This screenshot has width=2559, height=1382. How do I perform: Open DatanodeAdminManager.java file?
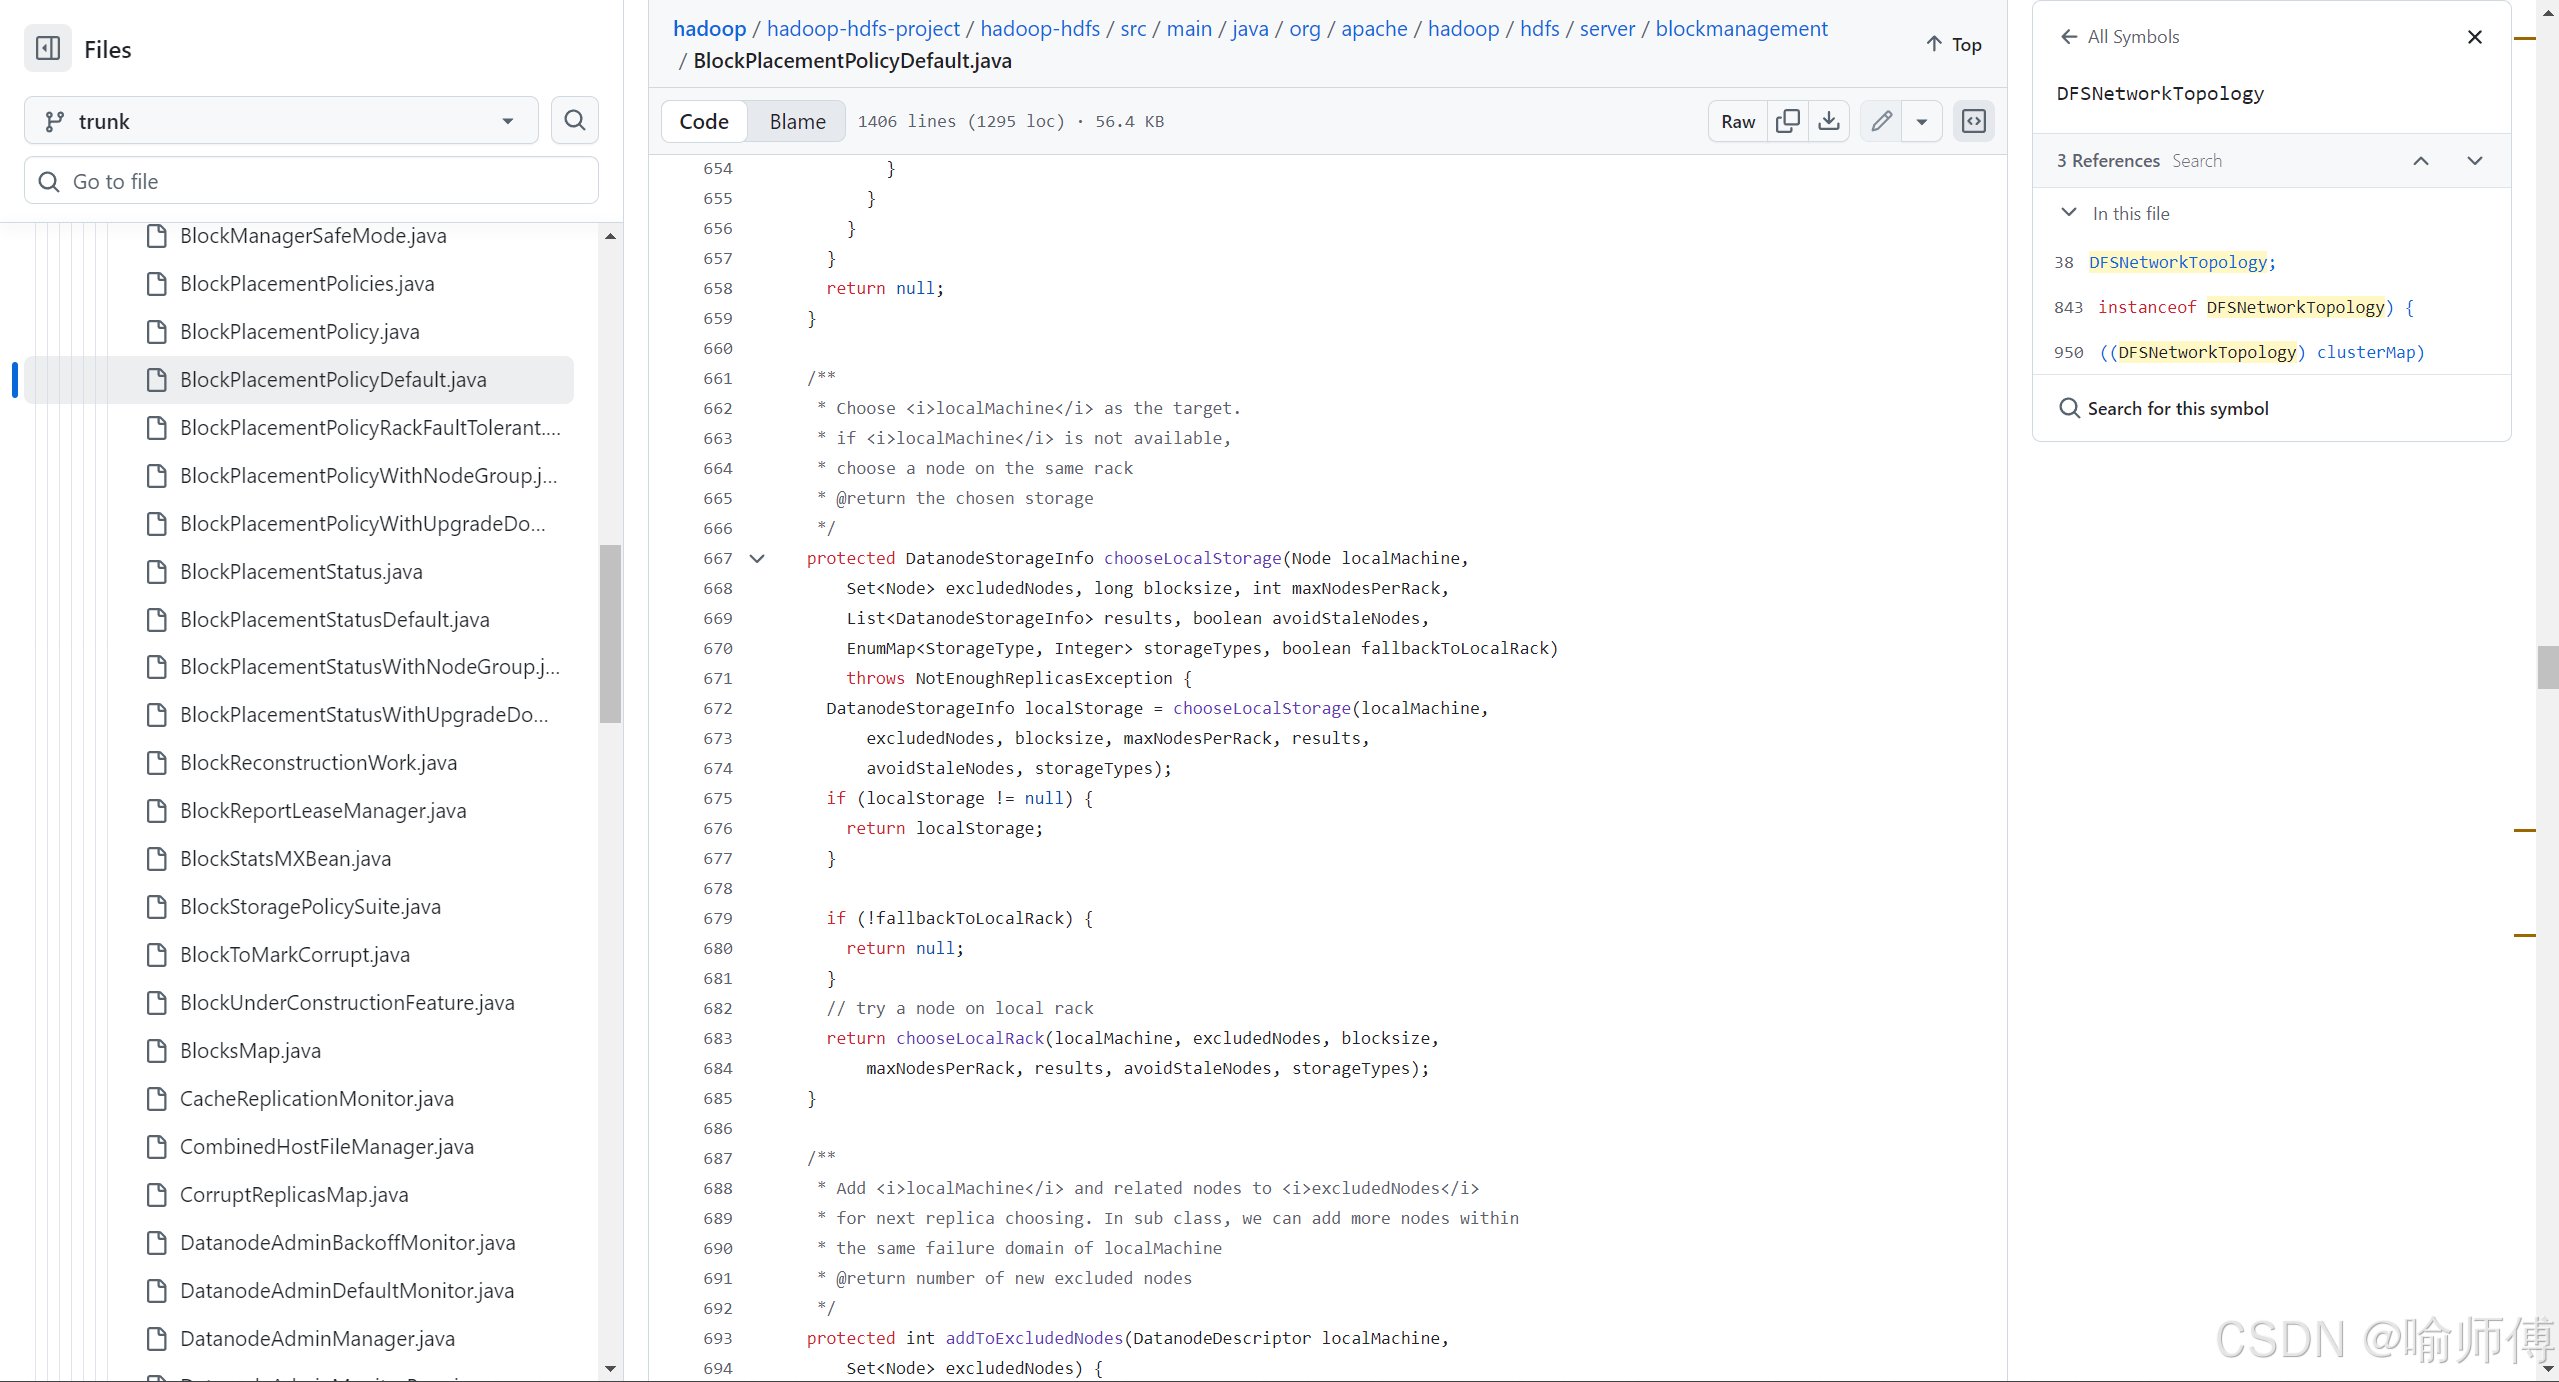point(317,1339)
